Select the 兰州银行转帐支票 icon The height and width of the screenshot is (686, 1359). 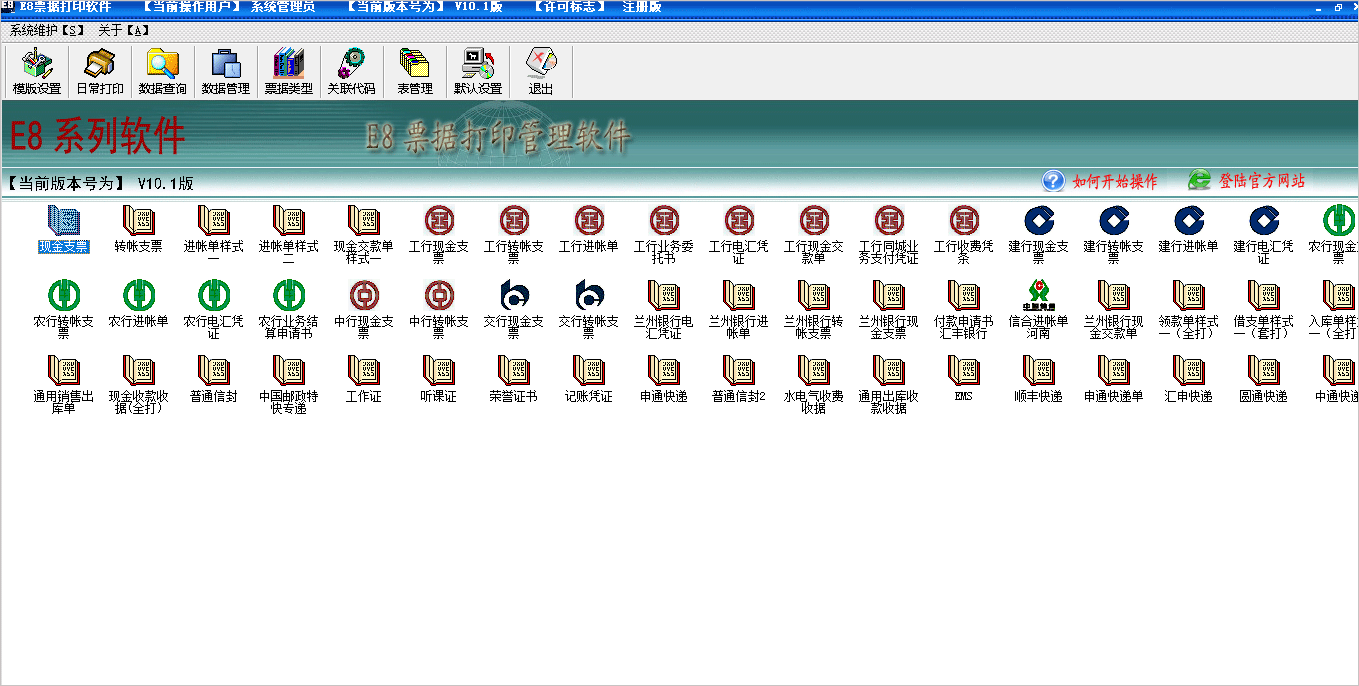(813, 309)
